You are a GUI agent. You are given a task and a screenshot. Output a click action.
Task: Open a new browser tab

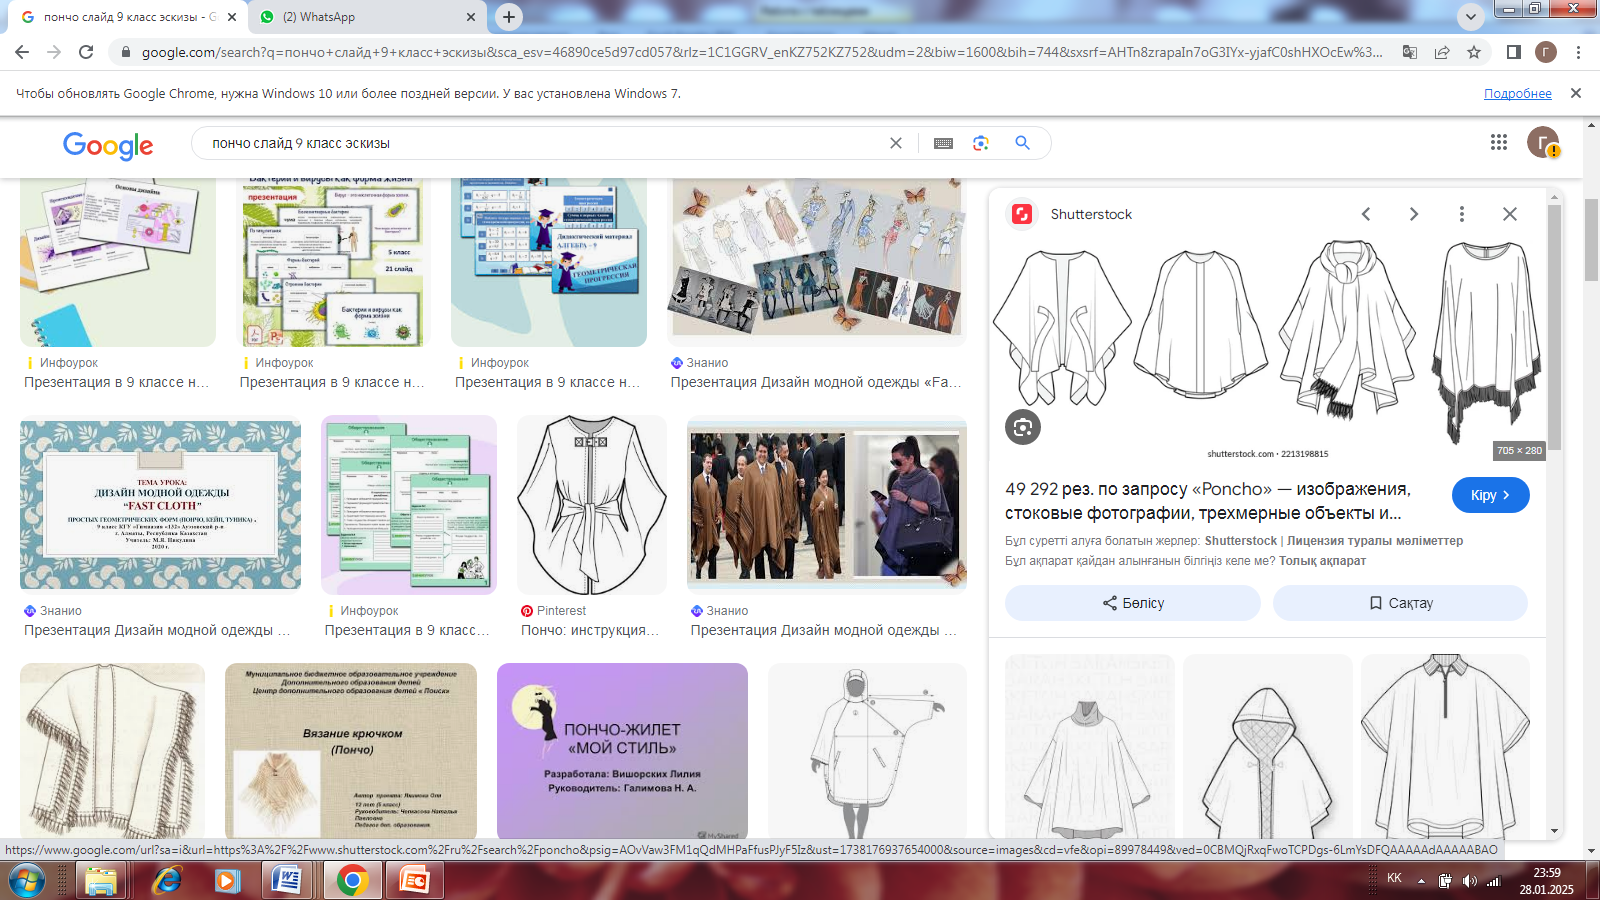click(x=509, y=17)
